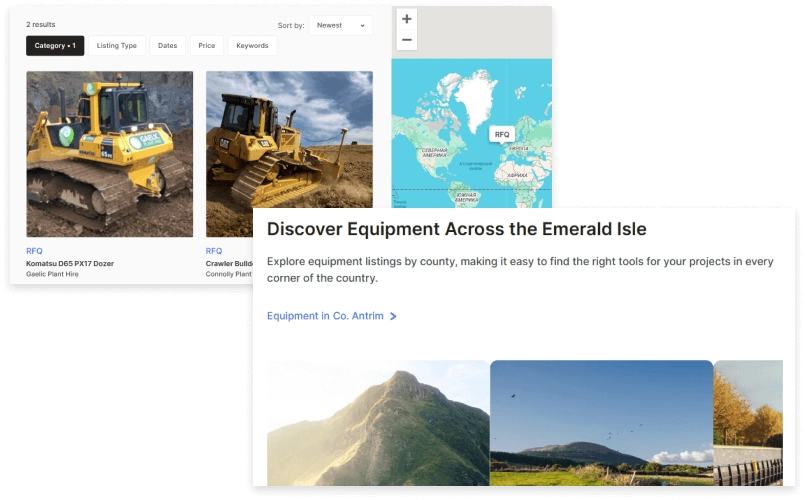Expand the Sort by Newest dropdown
The height and width of the screenshot is (500, 805).
pos(340,25)
